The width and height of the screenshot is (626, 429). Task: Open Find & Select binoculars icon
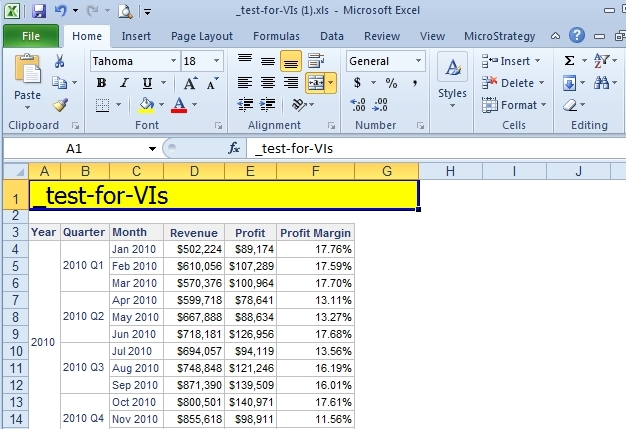click(600, 83)
